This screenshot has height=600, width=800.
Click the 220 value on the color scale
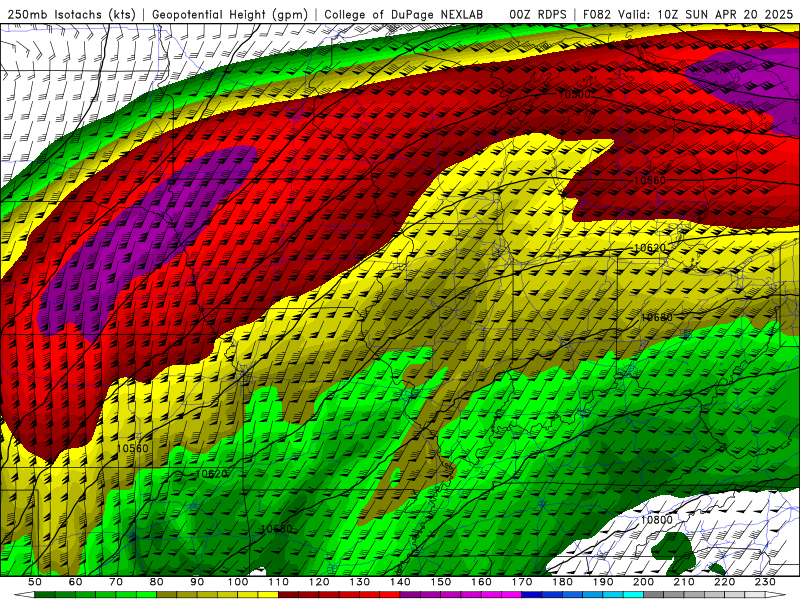point(724,582)
